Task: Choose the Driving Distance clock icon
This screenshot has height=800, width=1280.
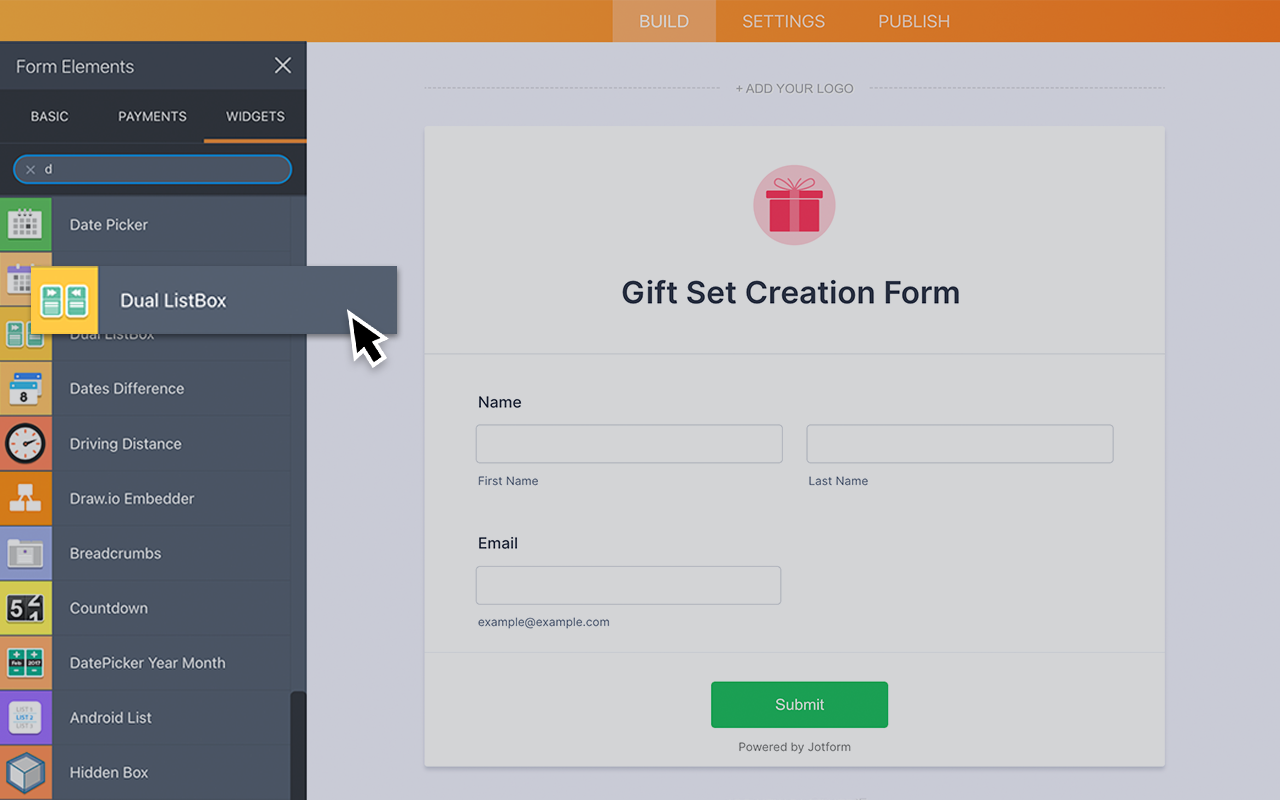Action: (x=25, y=443)
